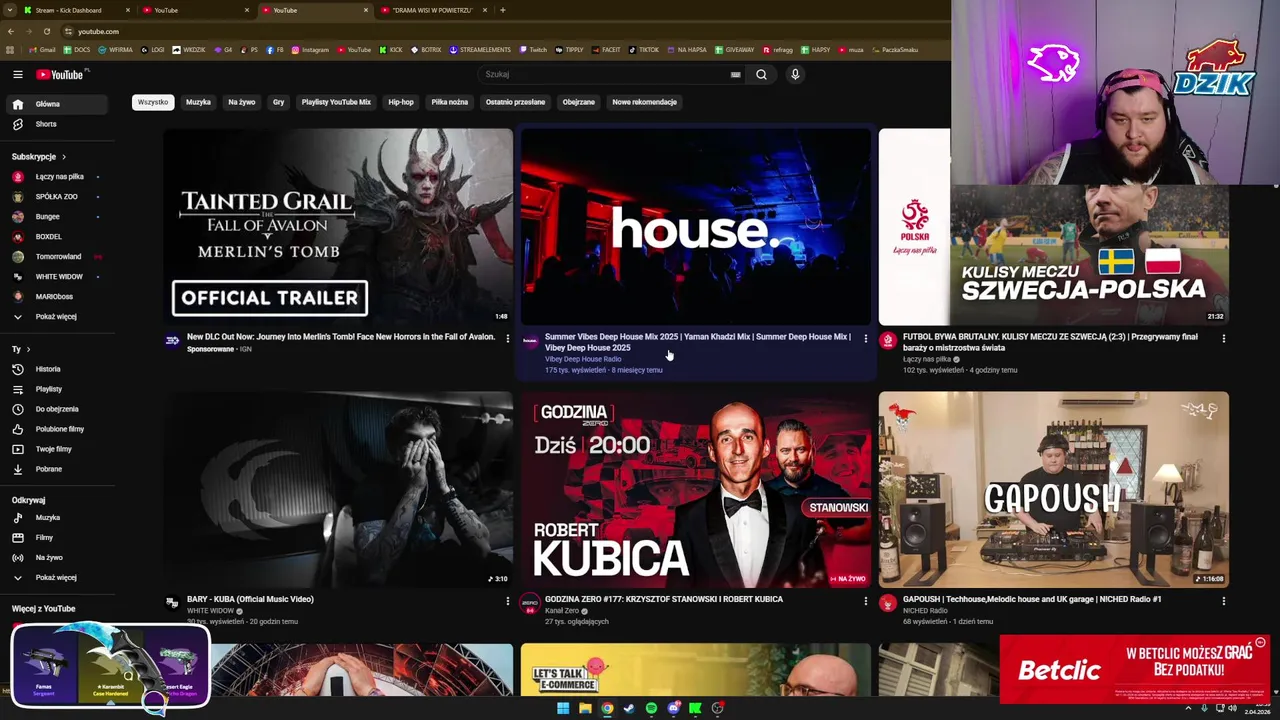Open options menu for GAPOUSH video

(1223, 601)
